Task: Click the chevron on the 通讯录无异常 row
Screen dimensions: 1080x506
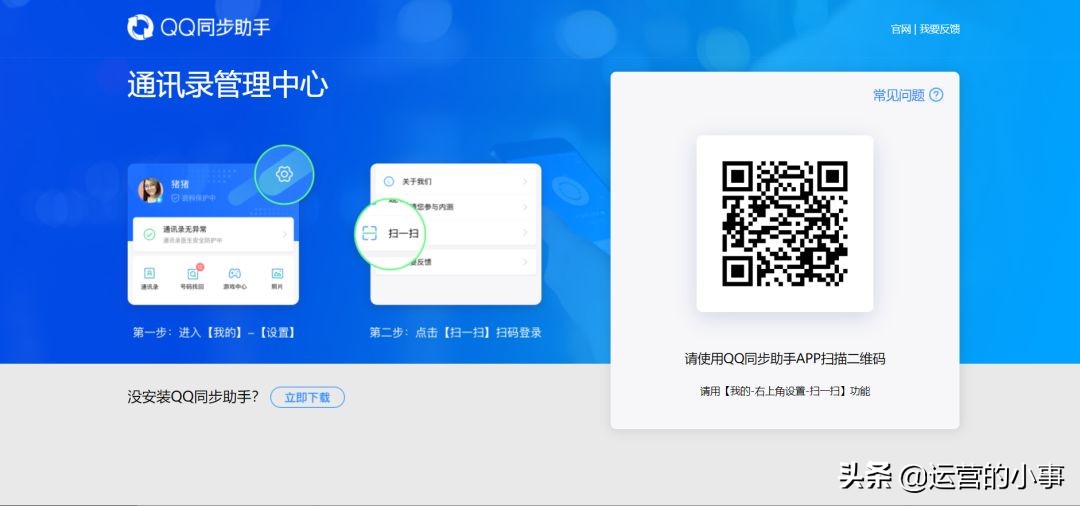Action: pos(284,234)
